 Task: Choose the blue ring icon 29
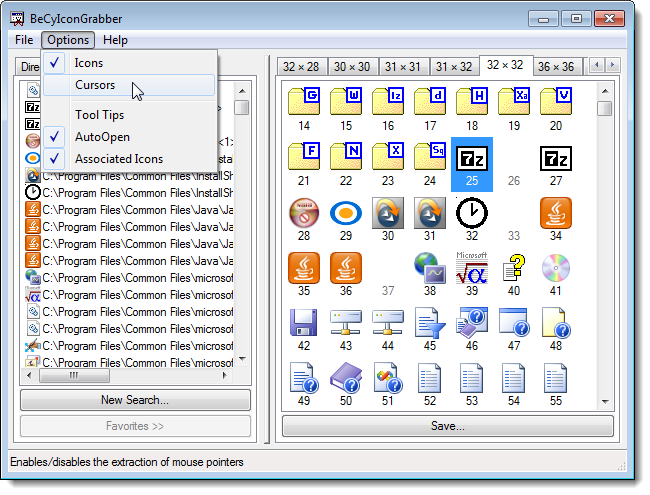coord(346,214)
